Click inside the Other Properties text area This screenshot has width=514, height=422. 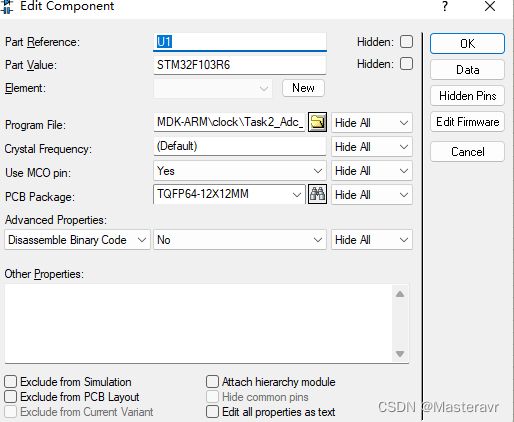click(198, 323)
